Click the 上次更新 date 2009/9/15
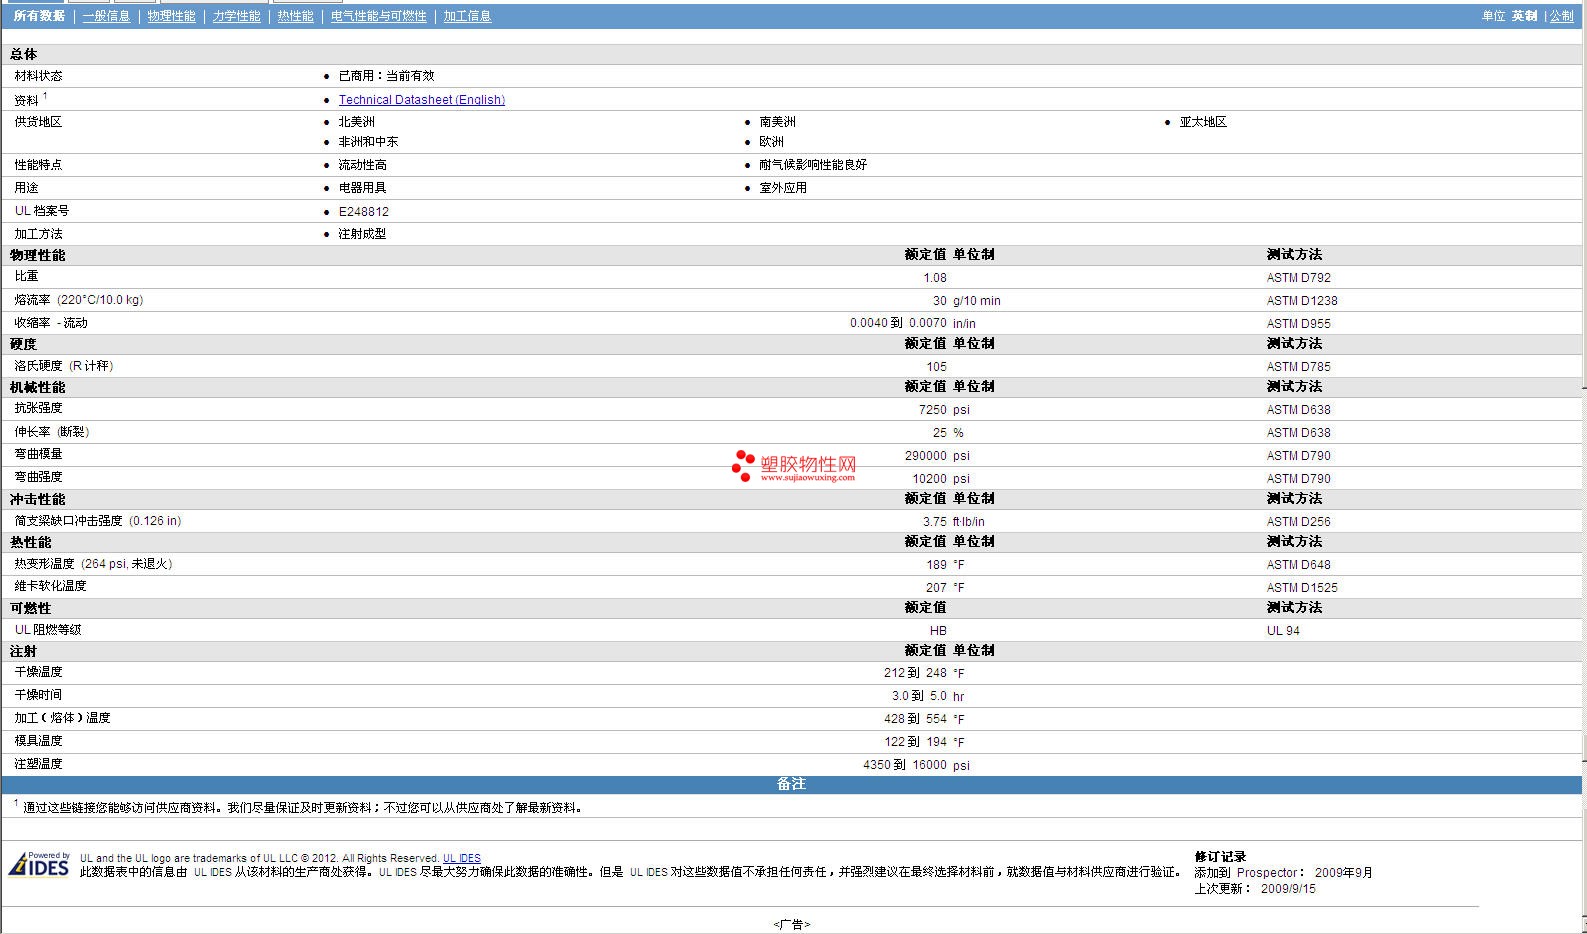This screenshot has height=934, width=1587. [x=1288, y=889]
